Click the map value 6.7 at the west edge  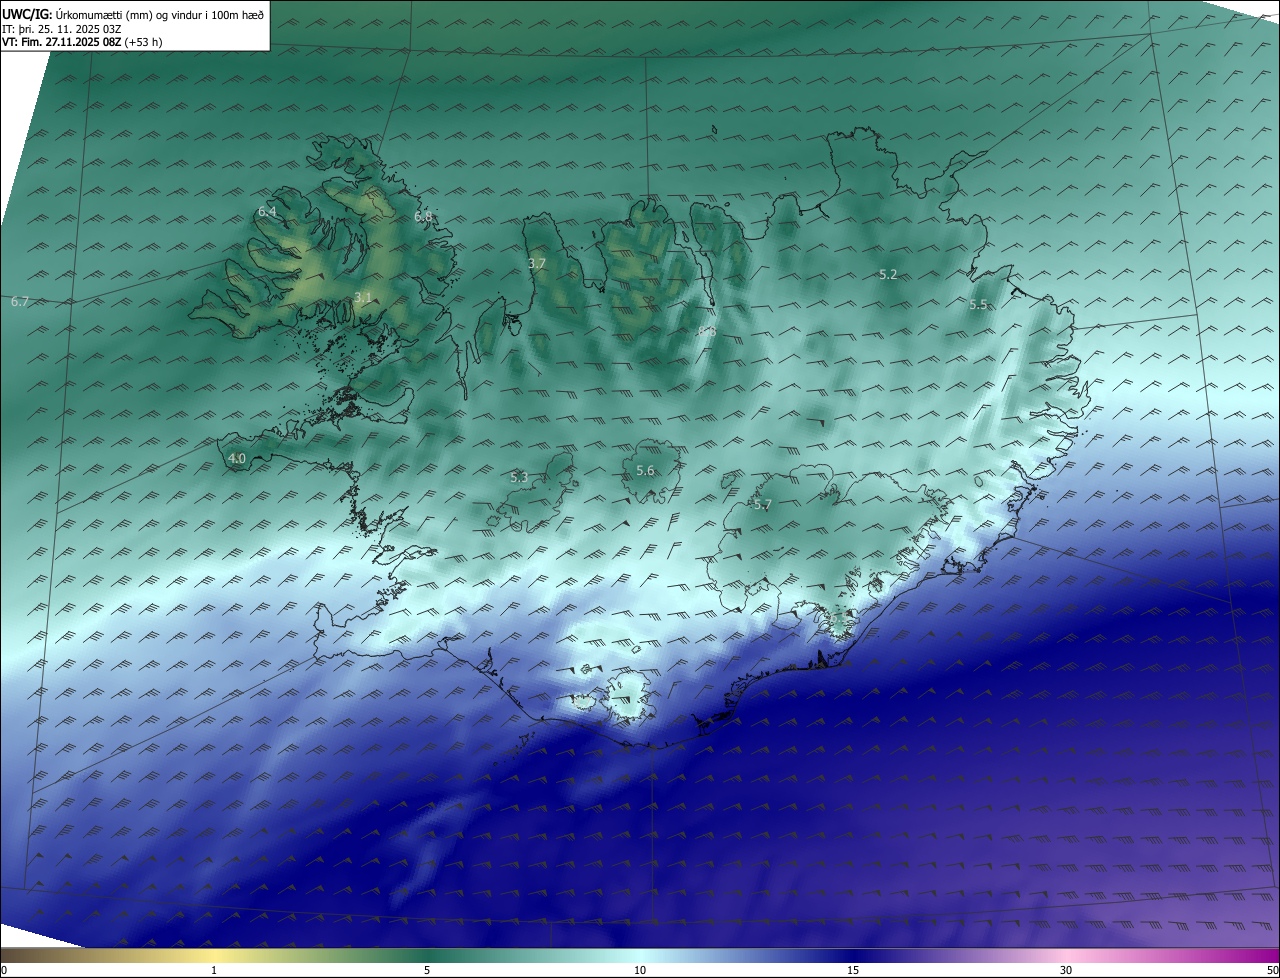20,301
